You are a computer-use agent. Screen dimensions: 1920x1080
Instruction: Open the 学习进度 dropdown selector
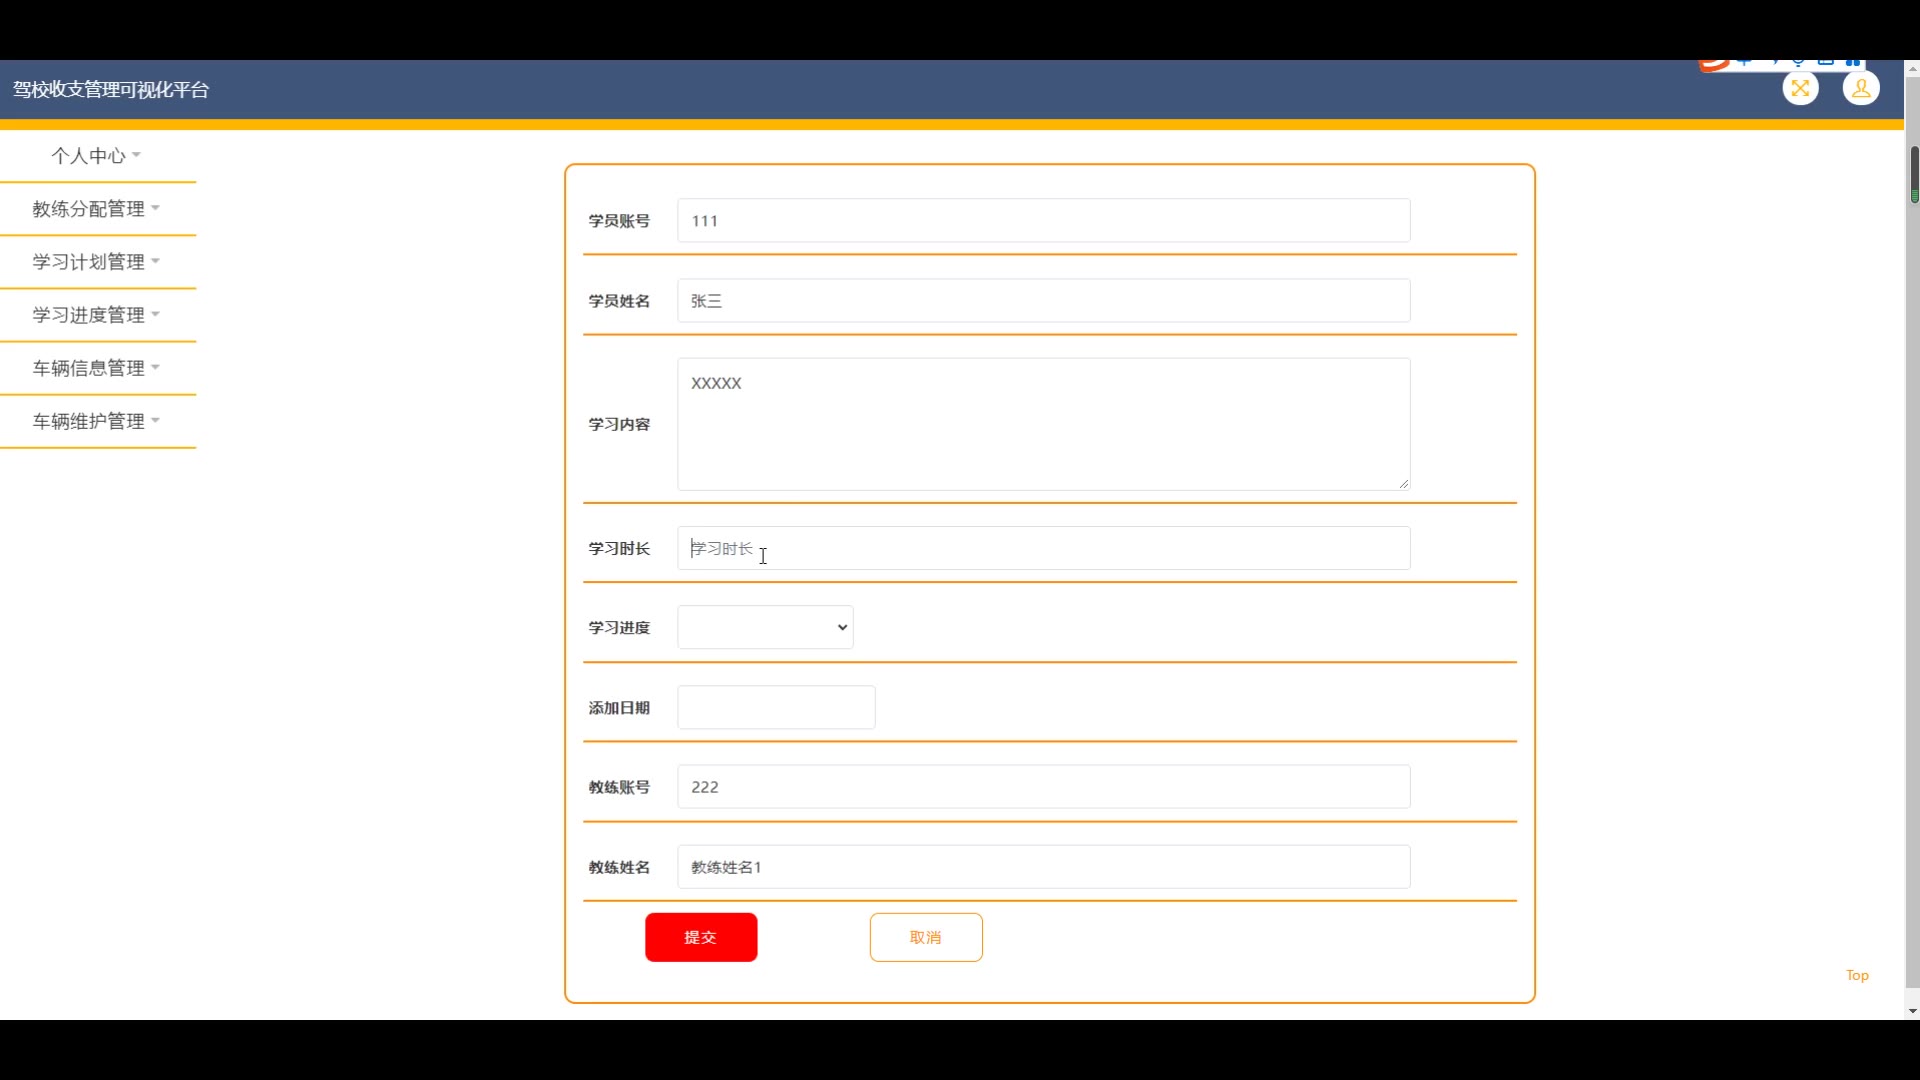coord(765,627)
